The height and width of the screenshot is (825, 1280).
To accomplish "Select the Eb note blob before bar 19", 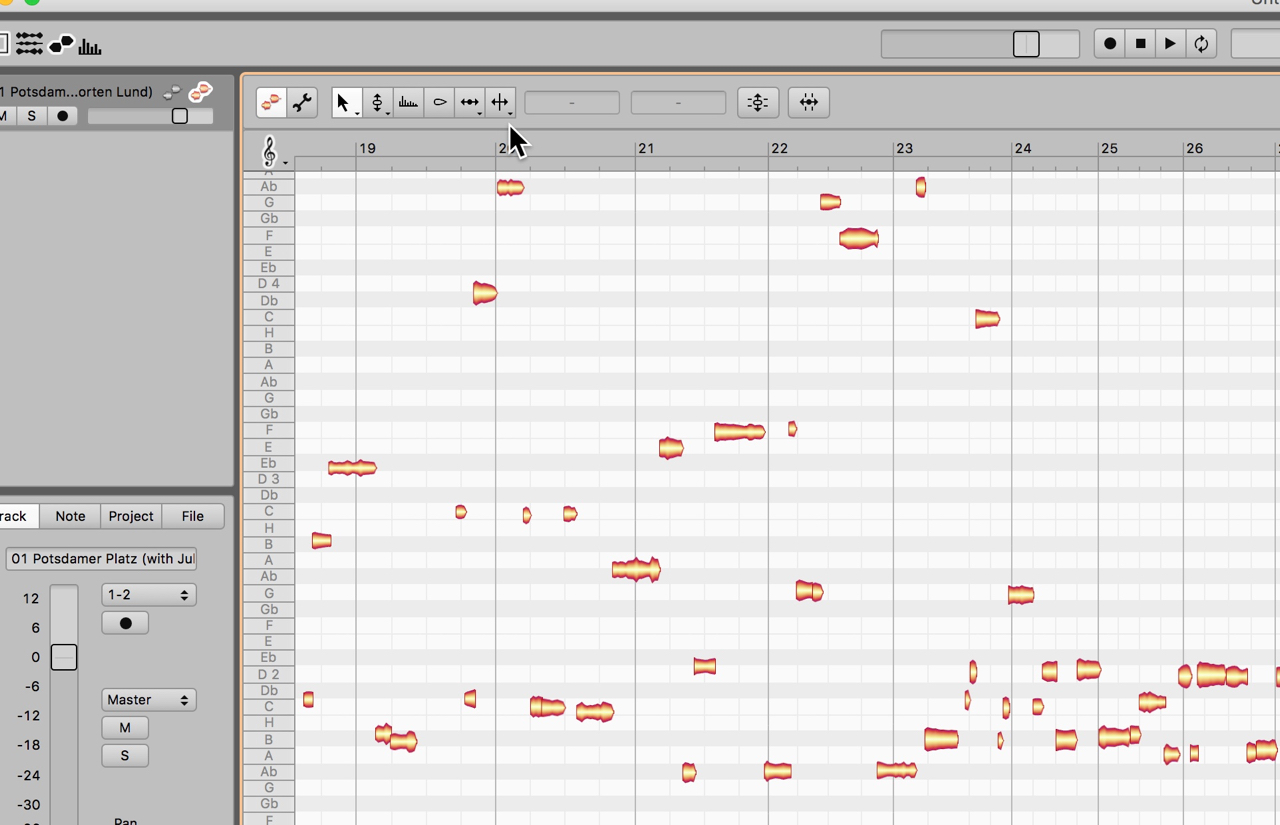I will click(x=352, y=467).
